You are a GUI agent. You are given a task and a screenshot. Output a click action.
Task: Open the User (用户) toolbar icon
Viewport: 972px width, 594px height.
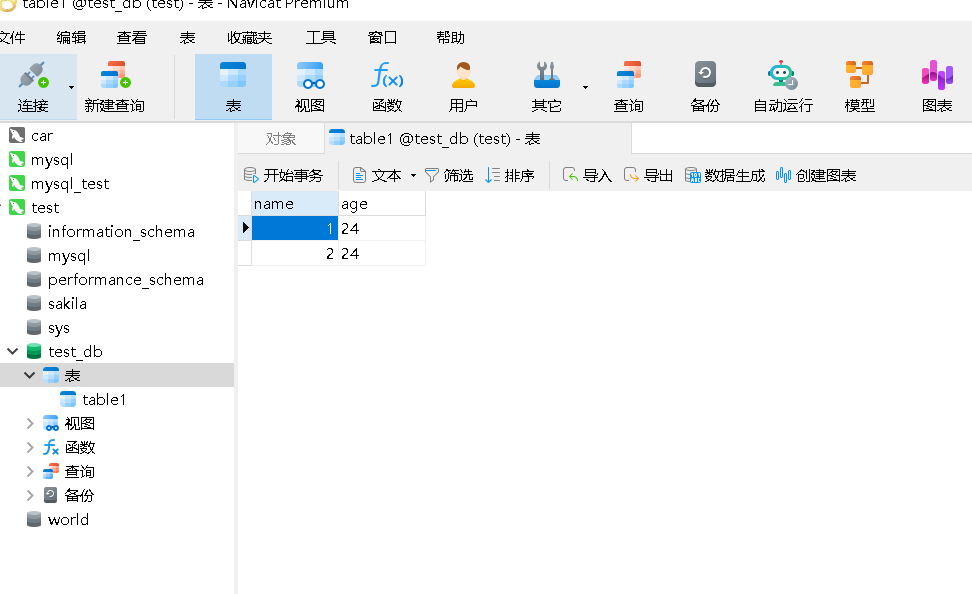coord(463,87)
